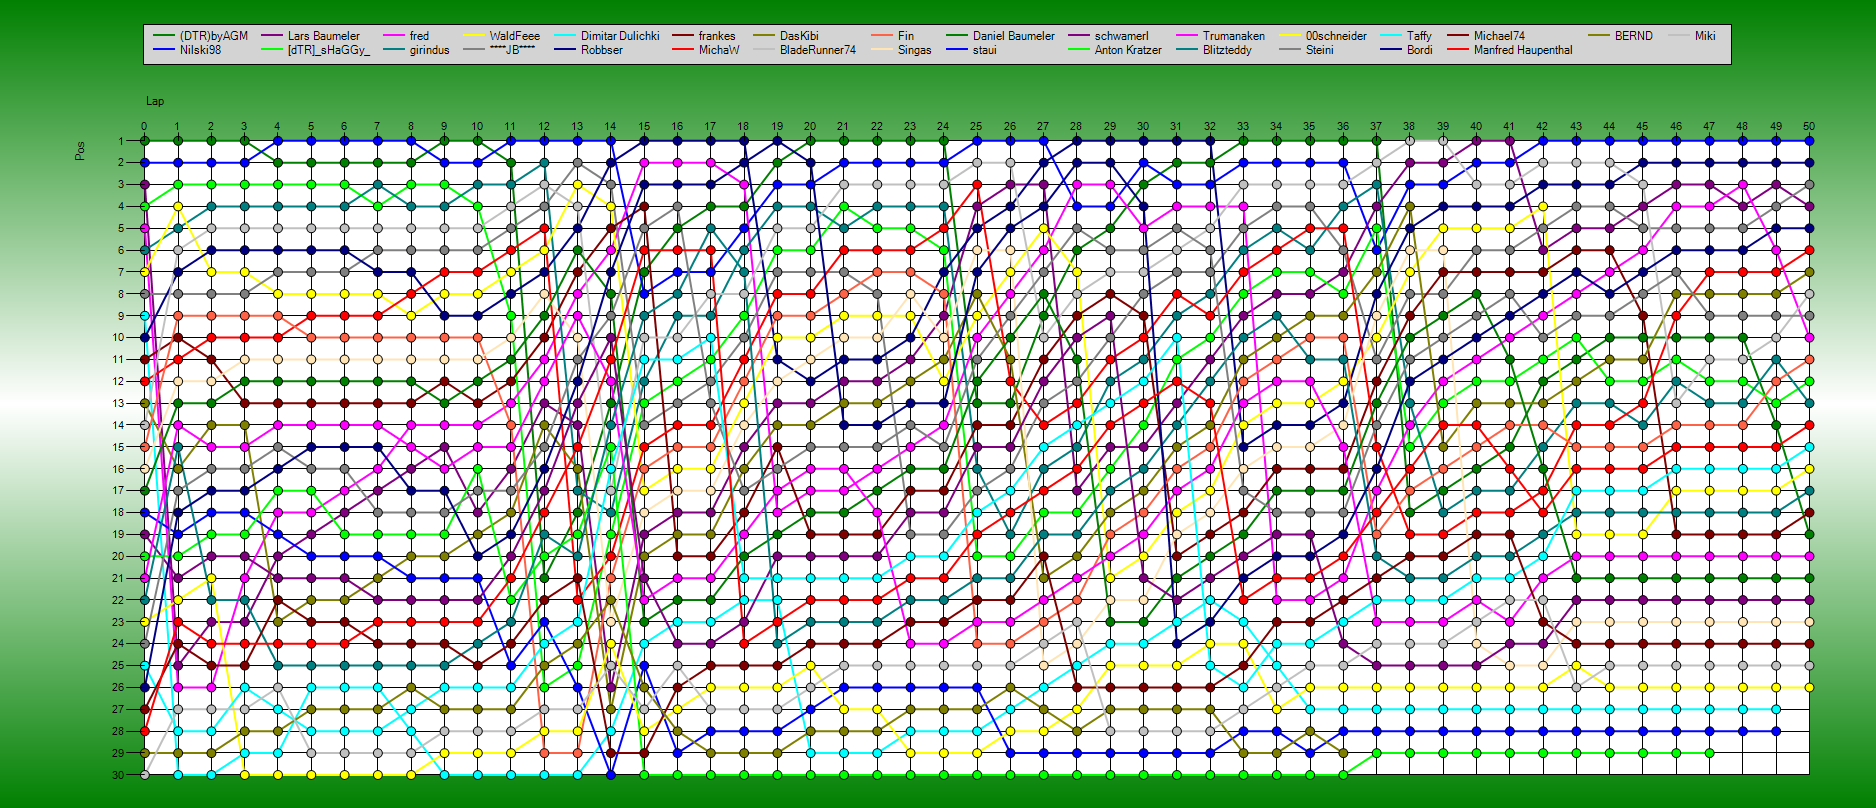Select Anton Kratzer legend entry
This screenshot has width=1876, height=808.
click(x=1128, y=50)
